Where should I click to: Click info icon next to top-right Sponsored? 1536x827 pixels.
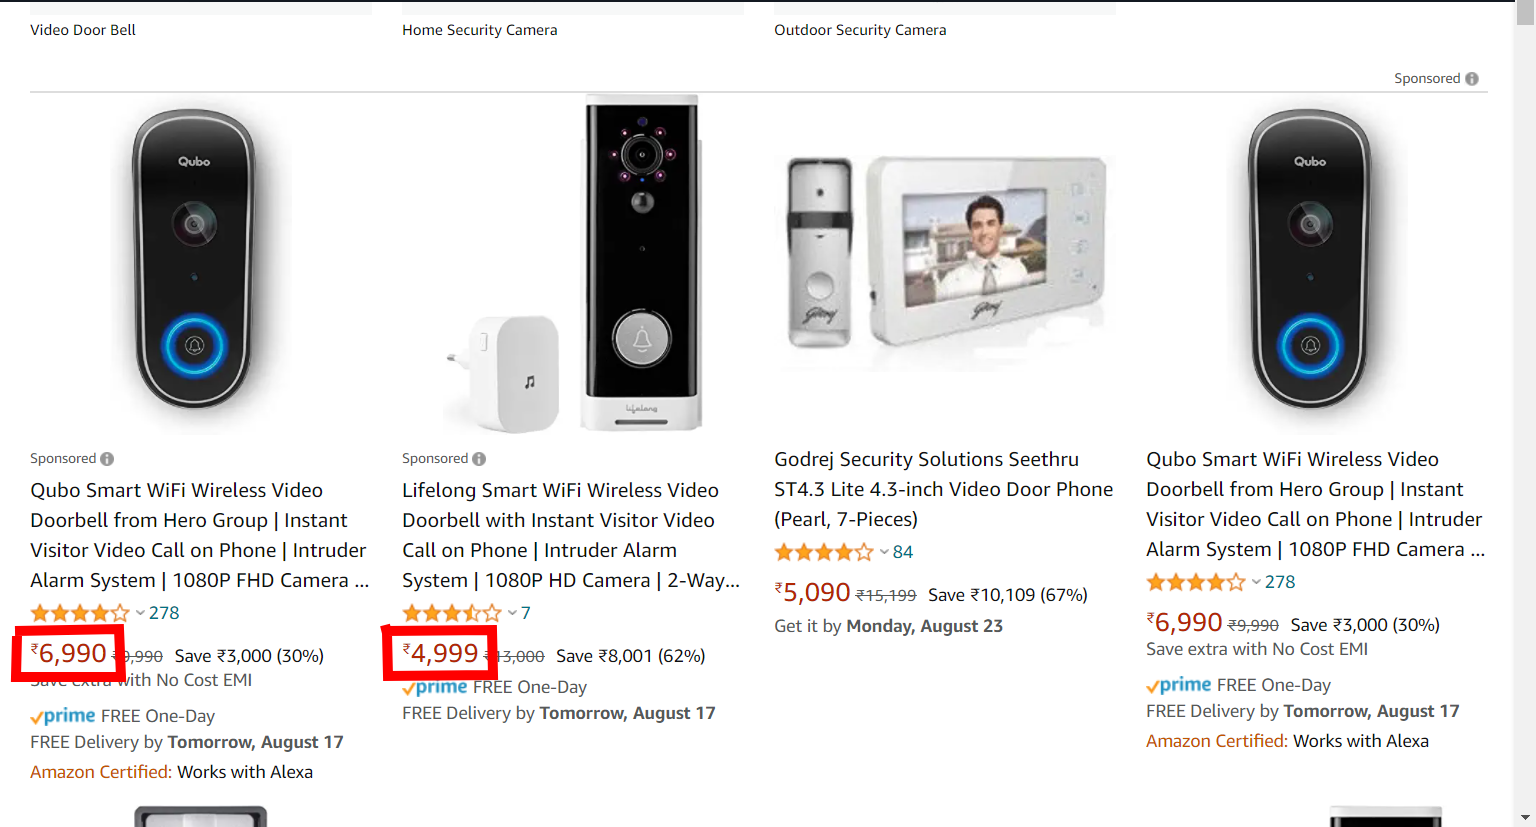pyautogui.click(x=1472, y=79)
